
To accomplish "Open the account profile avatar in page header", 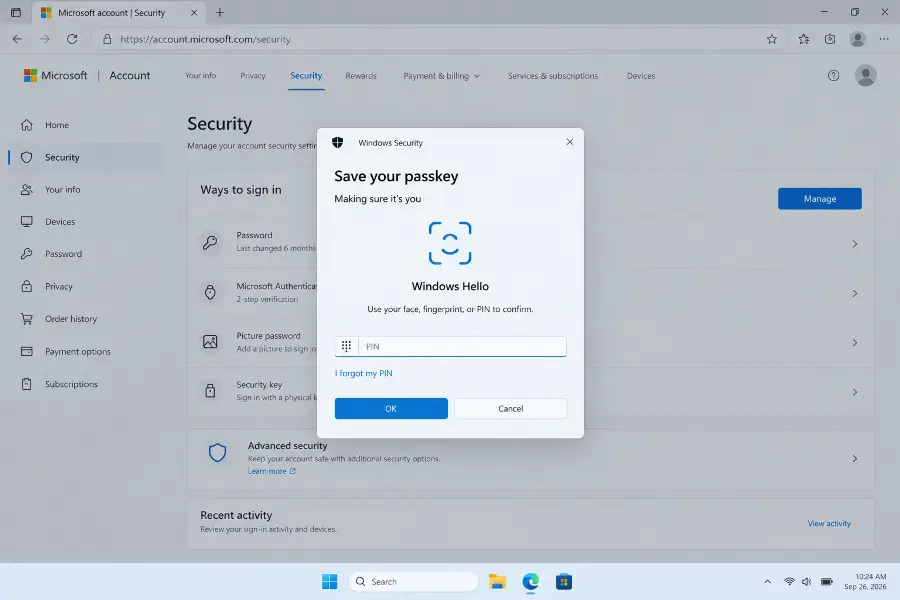I will (x=866, y=76).
